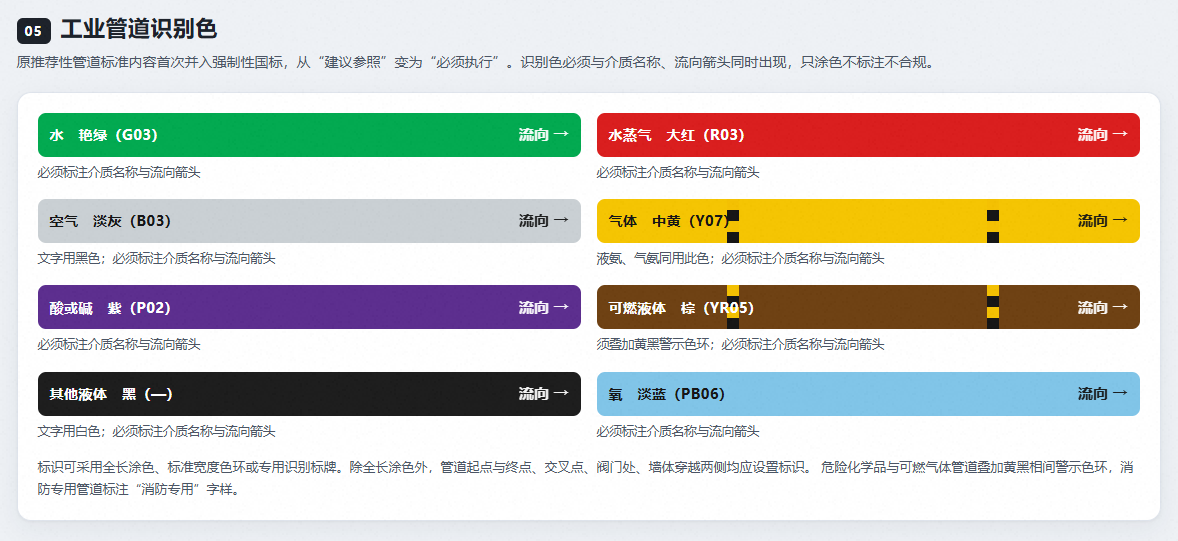Click 流向 arrow on the purple acid bar

point(544,307)
